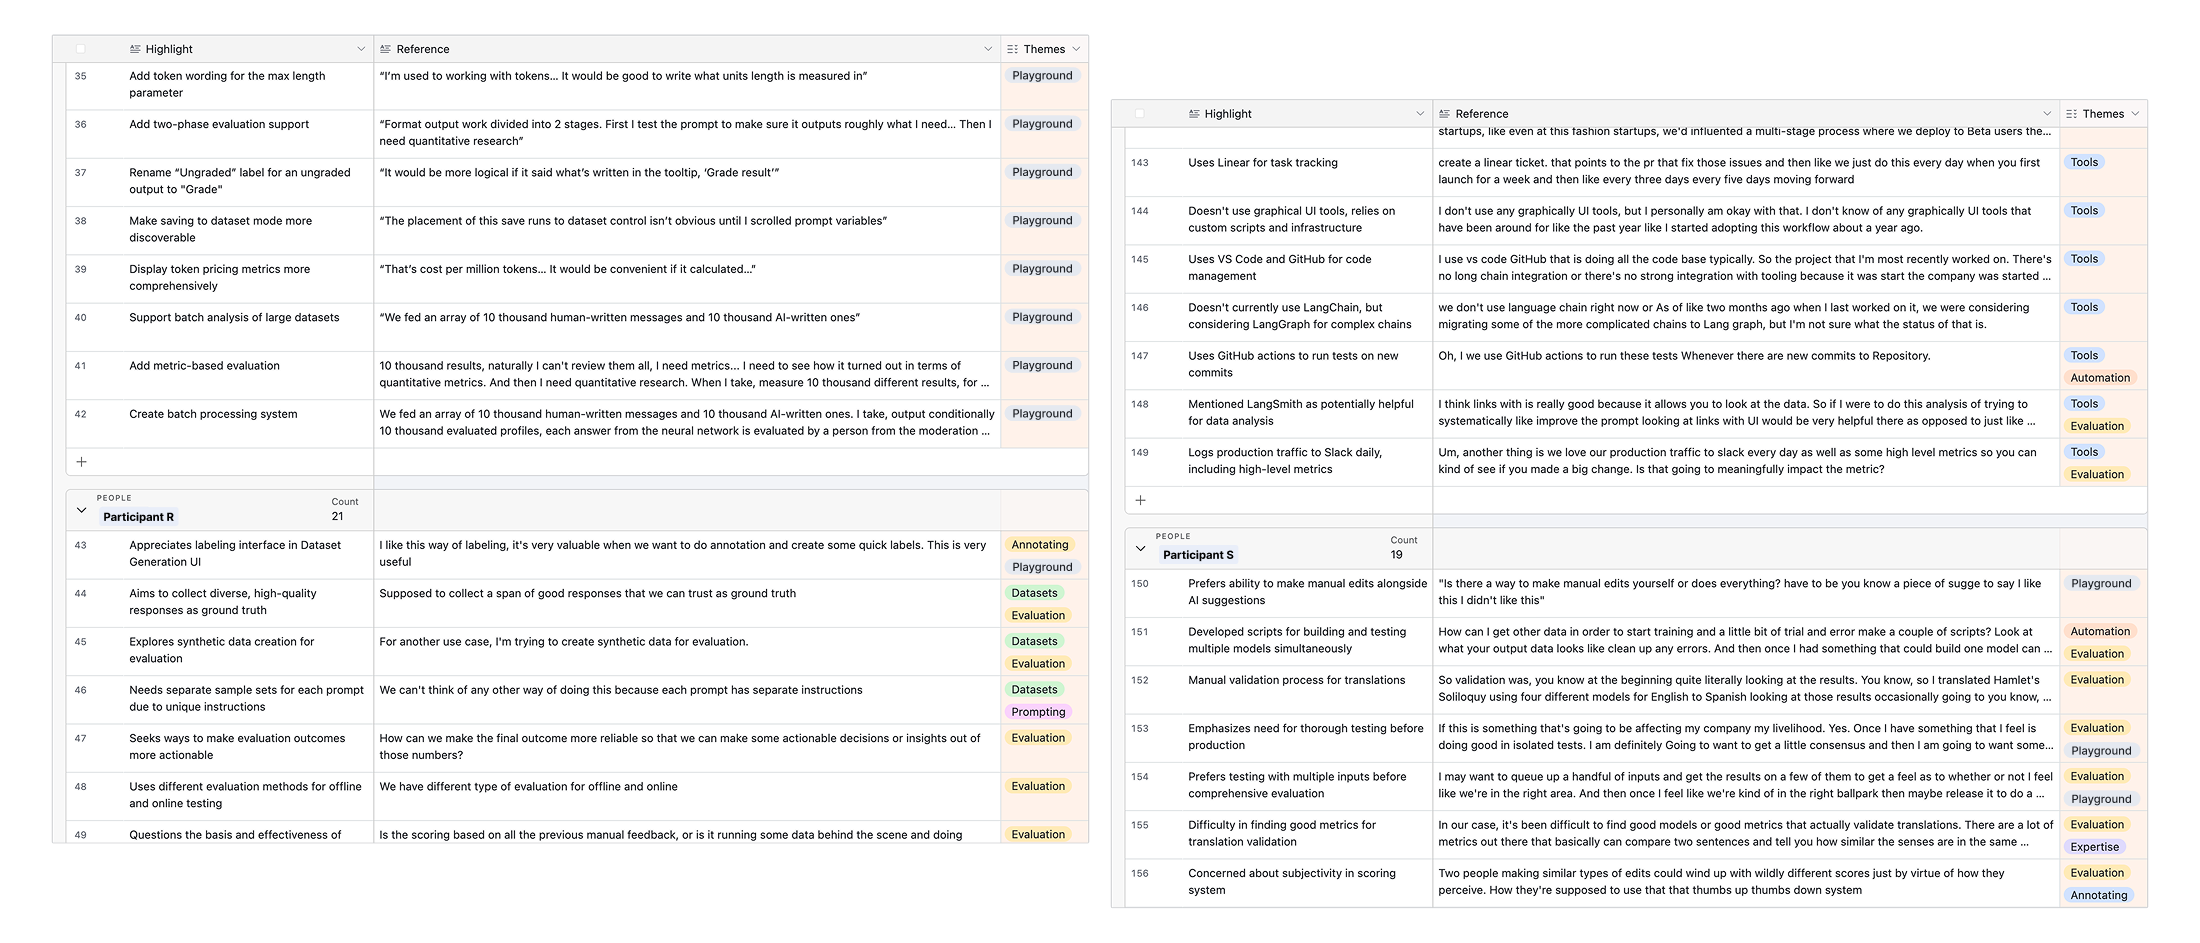This screenshot has height=943, width=2200.
Task: Click the Count 19 summary for Participant S
Action: pyautogui.click(x=1404, y=548)
